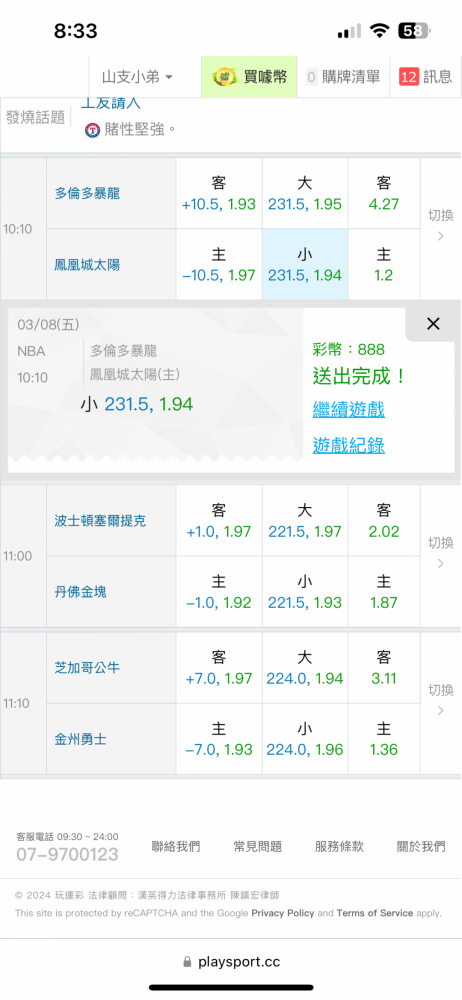Open 鳳凰城太陽 team link
The height and width of the screenshot is (1000, 462).
tap(87, 265)
